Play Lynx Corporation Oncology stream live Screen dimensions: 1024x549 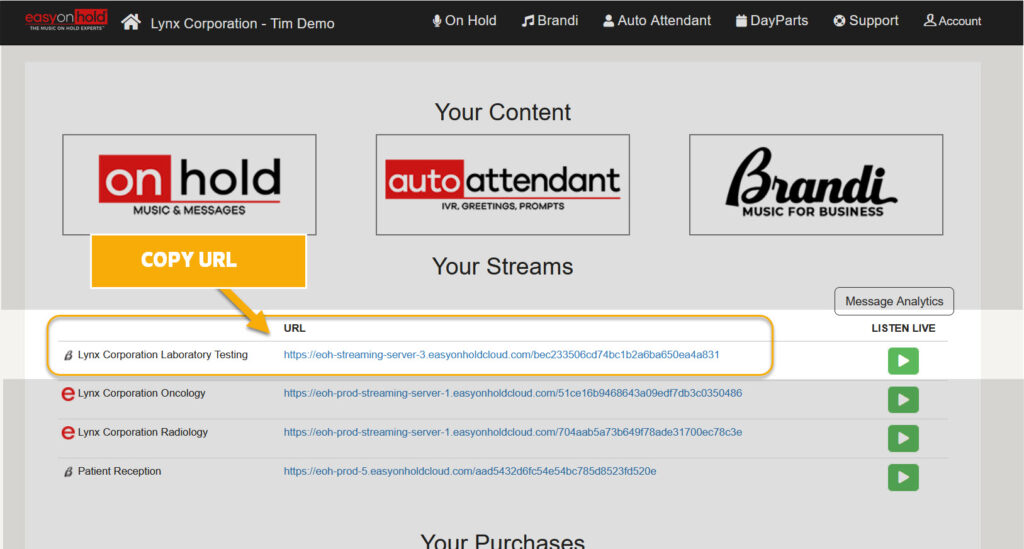tap(903, 400)
